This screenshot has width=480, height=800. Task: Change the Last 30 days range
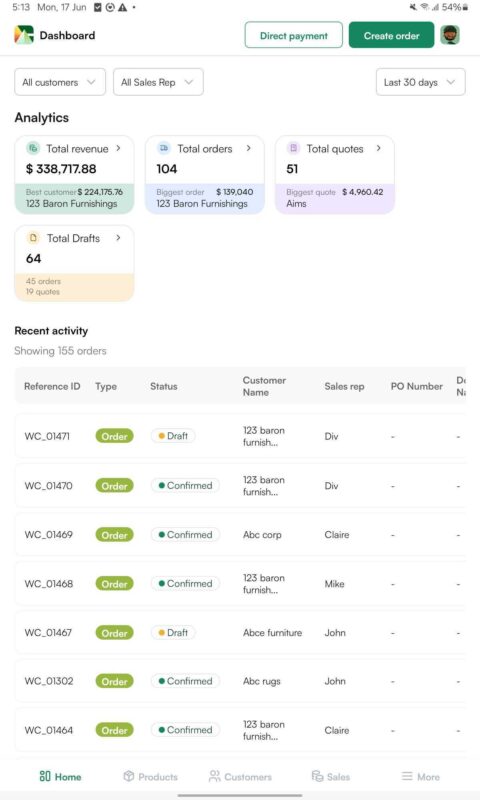click(x=420, y=82)
